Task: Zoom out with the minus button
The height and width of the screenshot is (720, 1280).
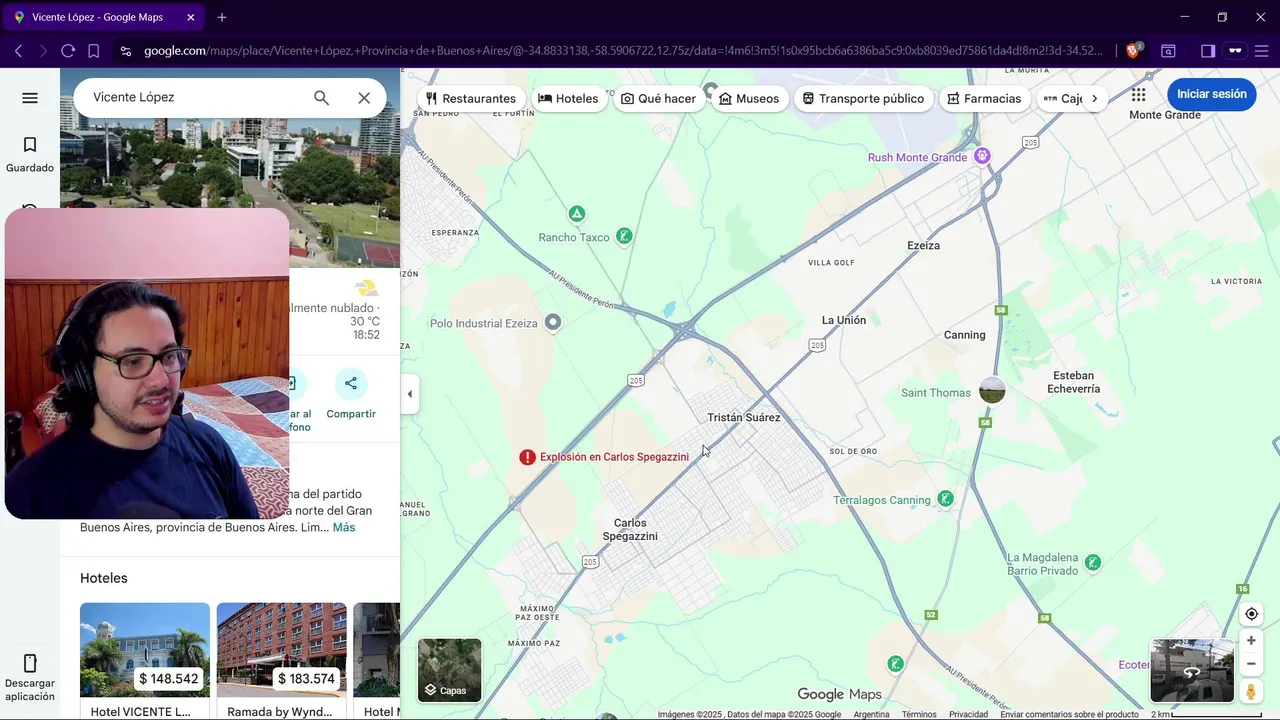Action: pos(1251,664)
